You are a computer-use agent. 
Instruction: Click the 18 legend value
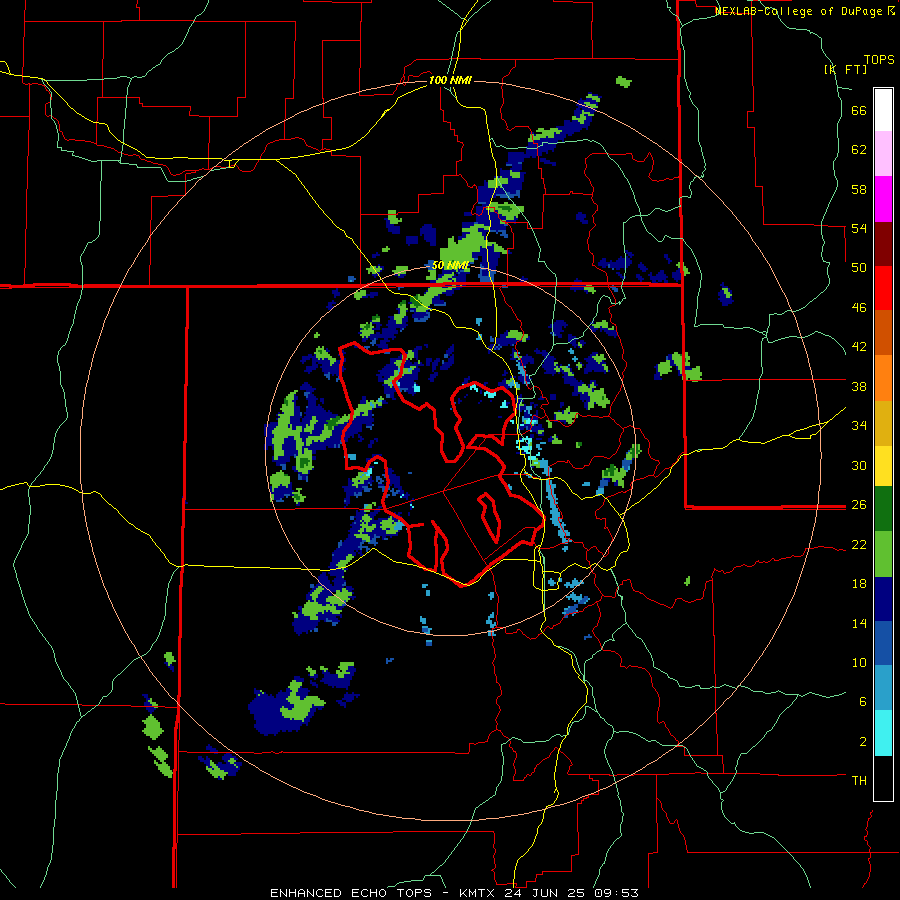point(859,584)
